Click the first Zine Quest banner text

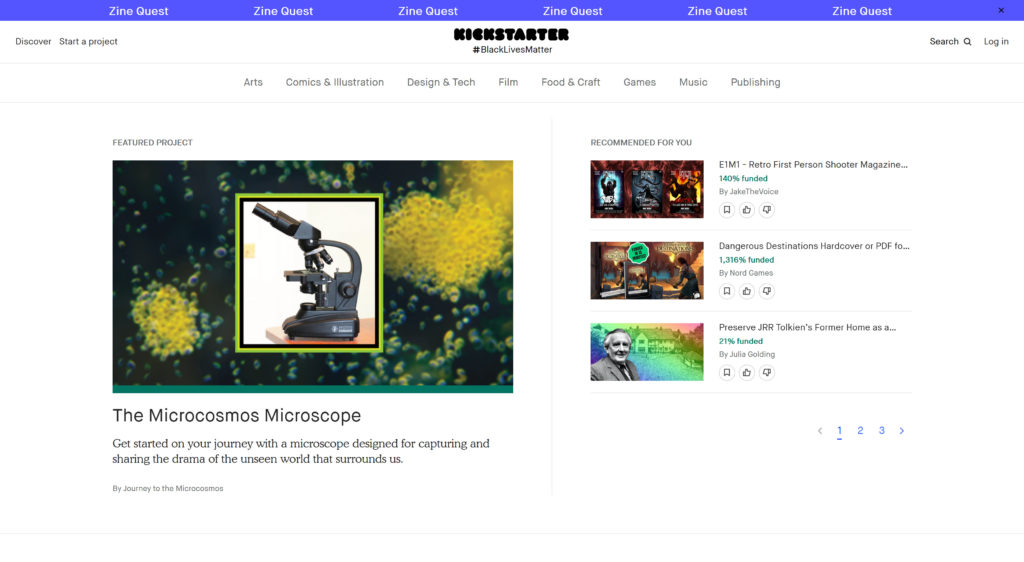138,11
